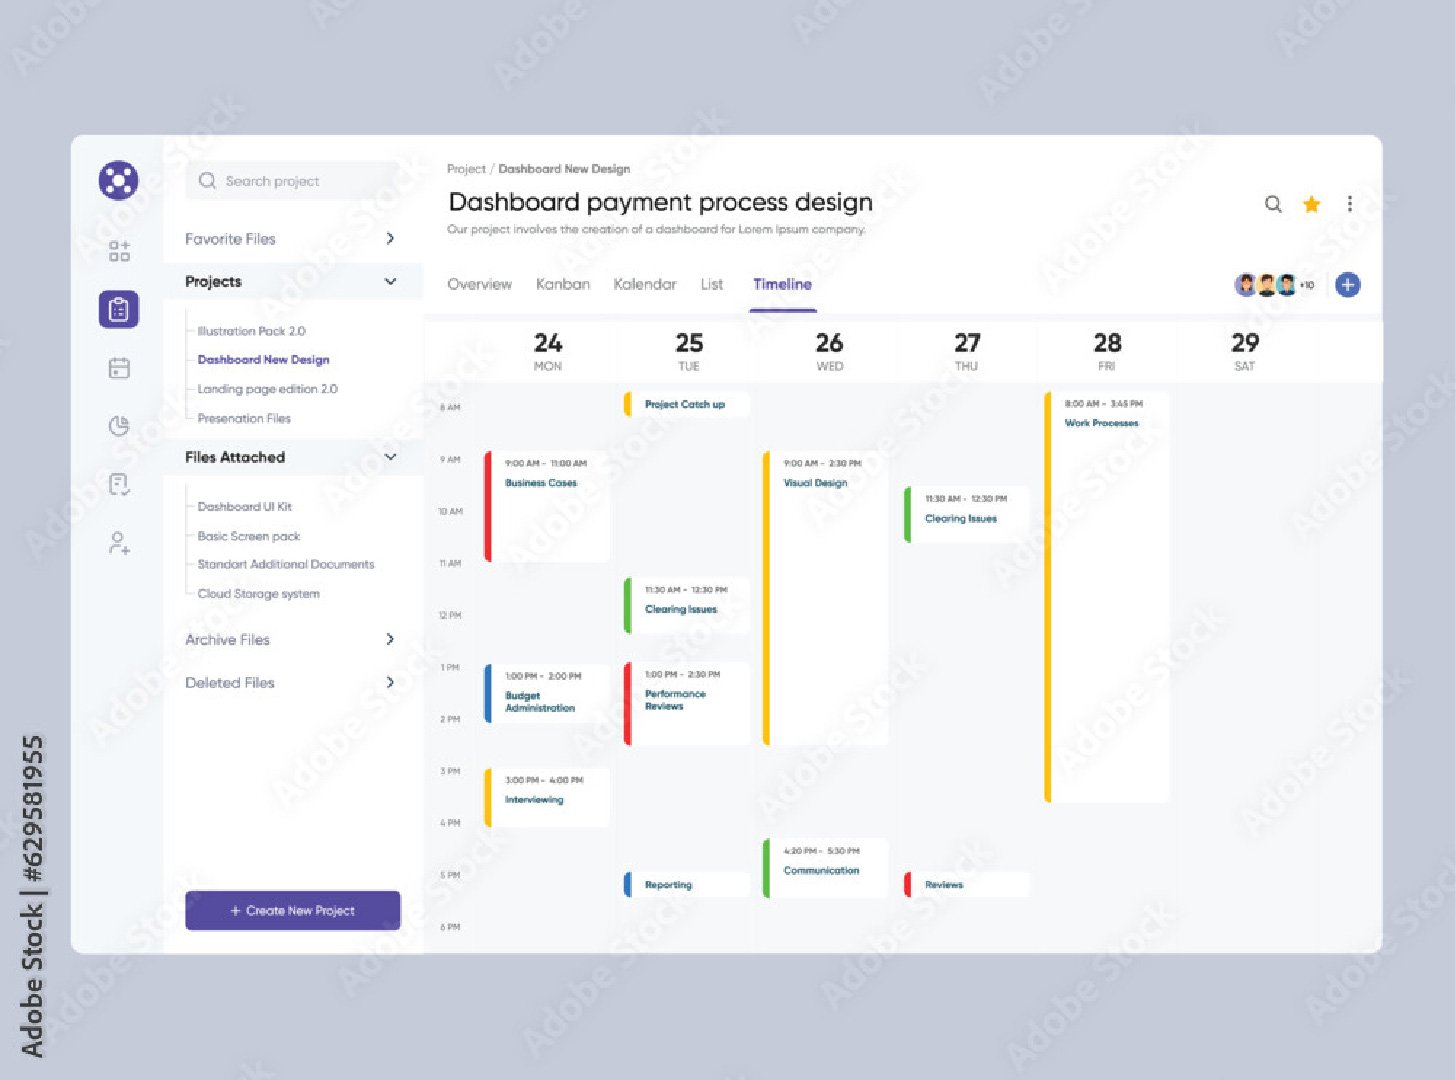
Task: Click the add user sidebar icon
Action: (119, 543)
